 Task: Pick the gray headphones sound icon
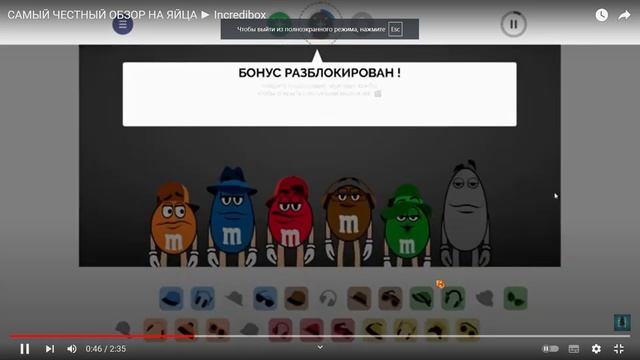(x=328, y=299)
